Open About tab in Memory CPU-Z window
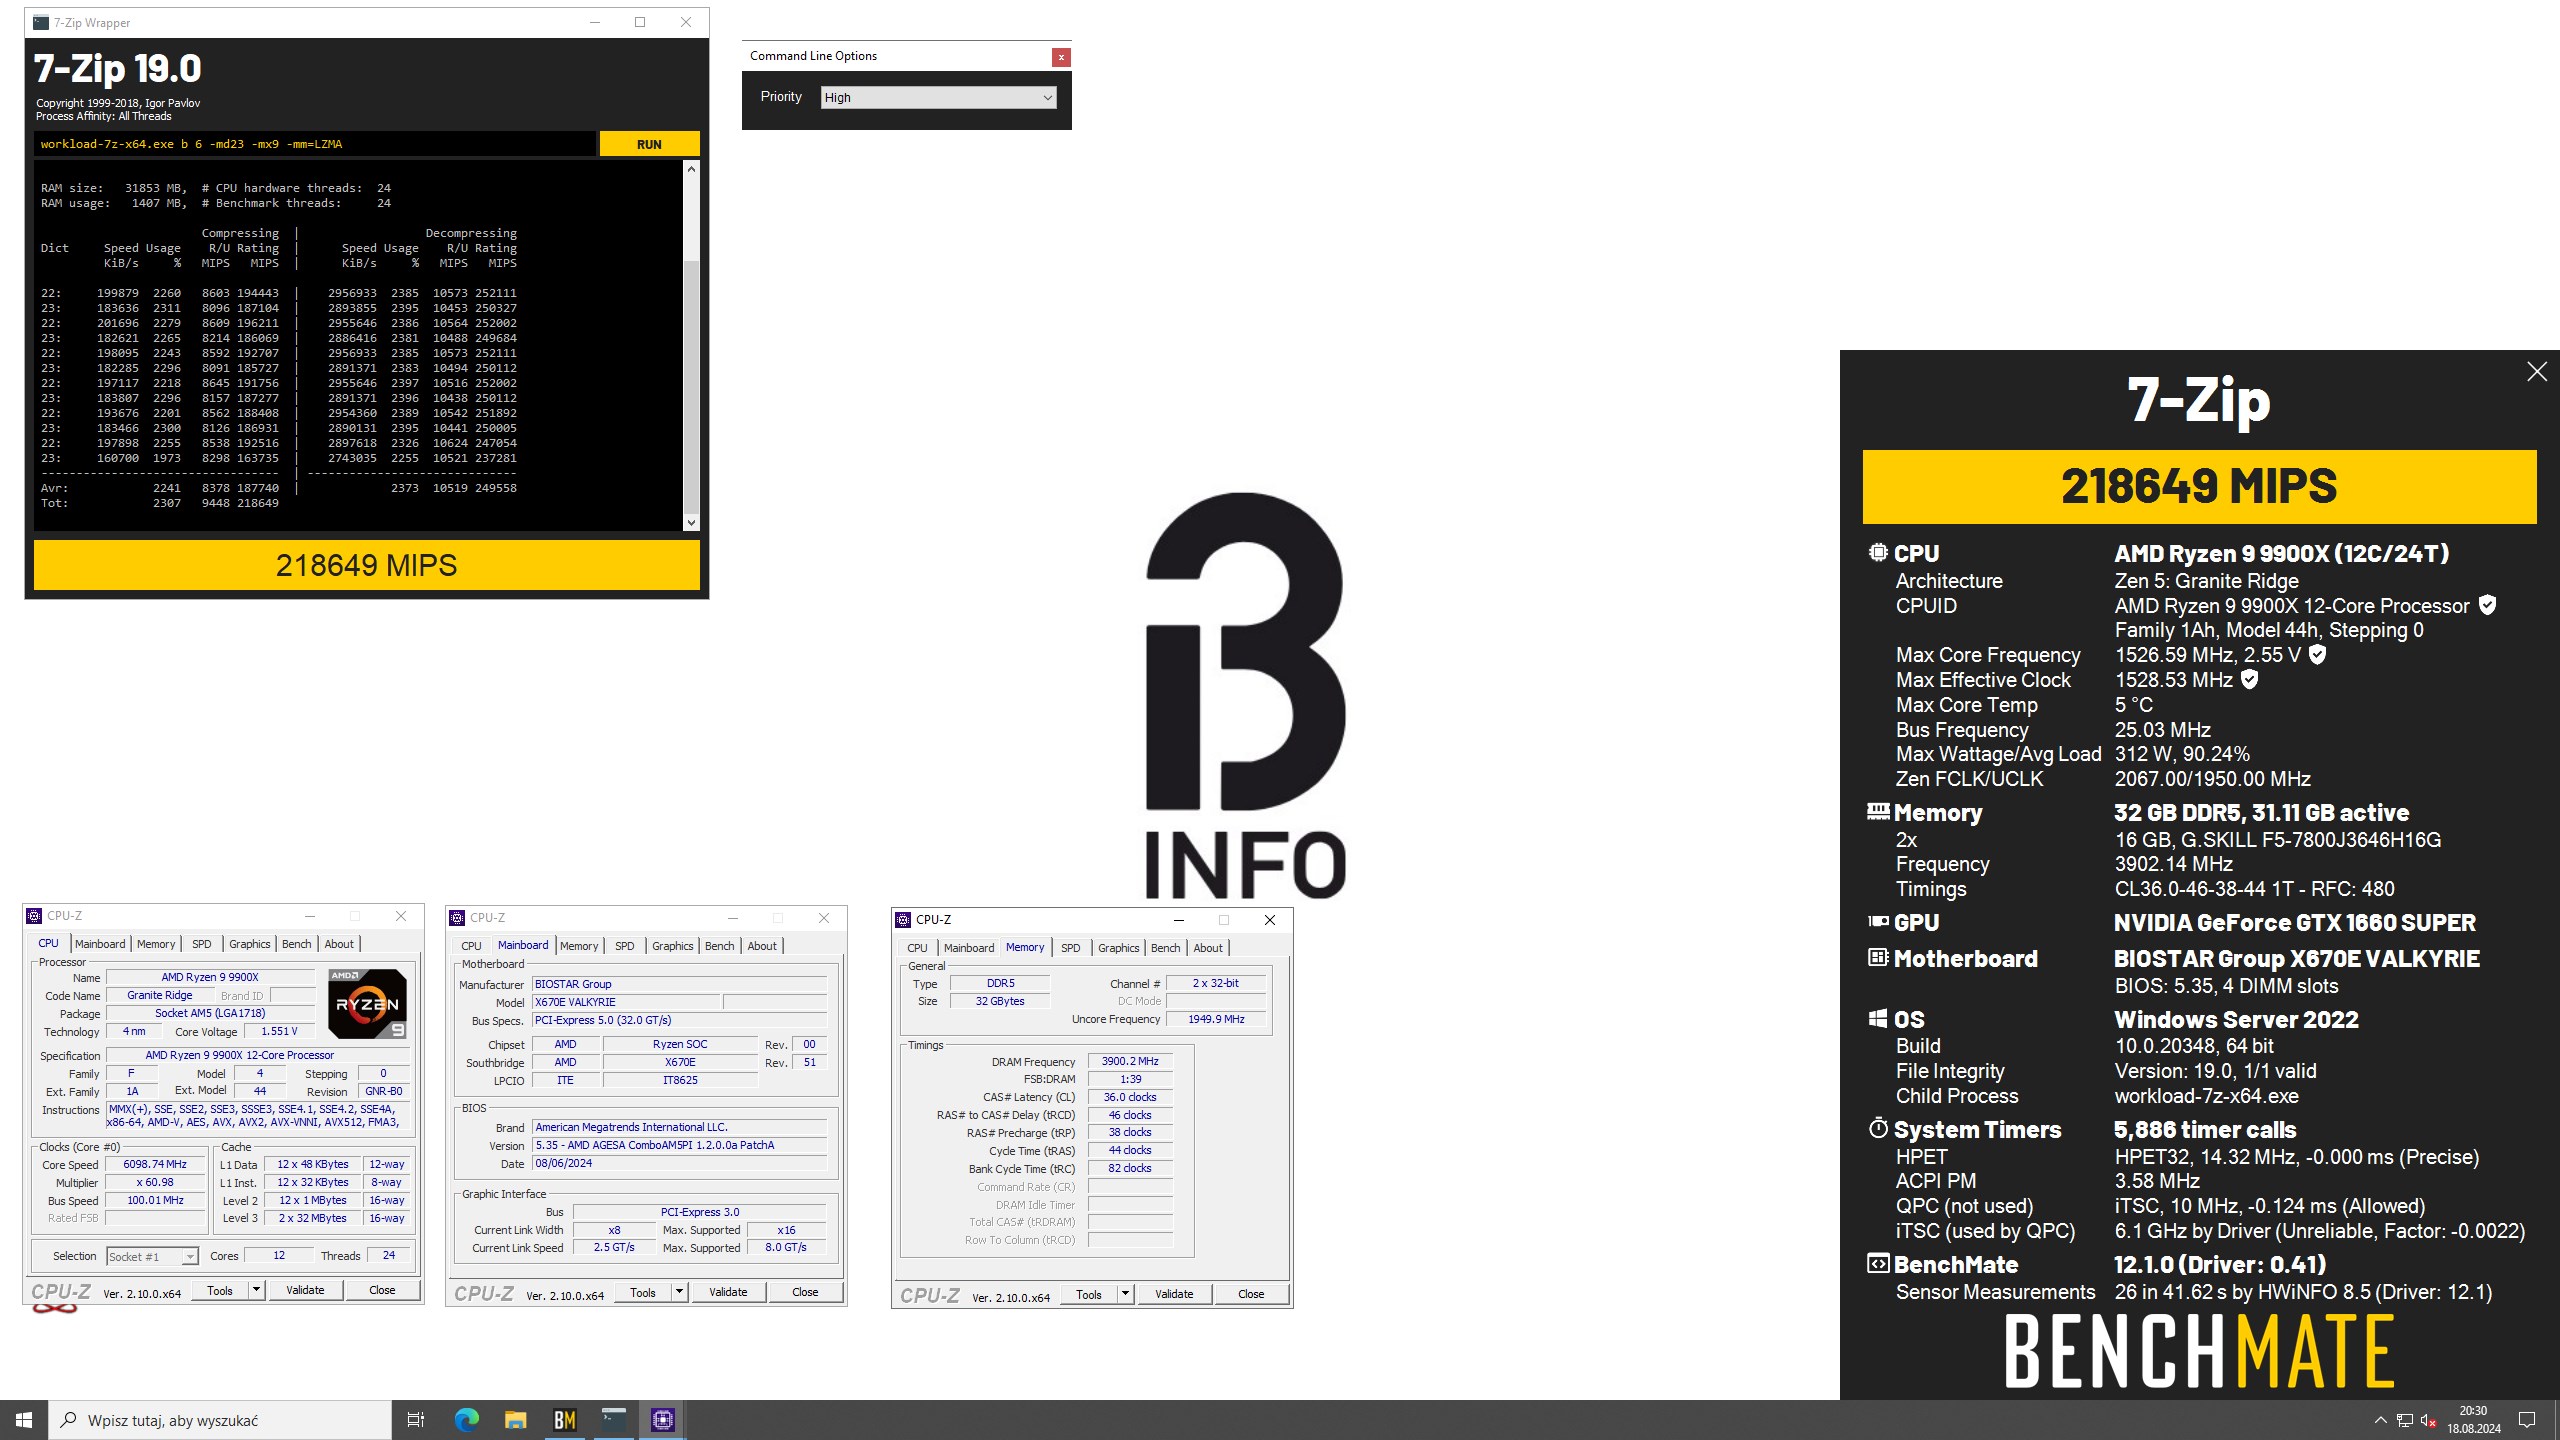 click(x=1208, y=948)
